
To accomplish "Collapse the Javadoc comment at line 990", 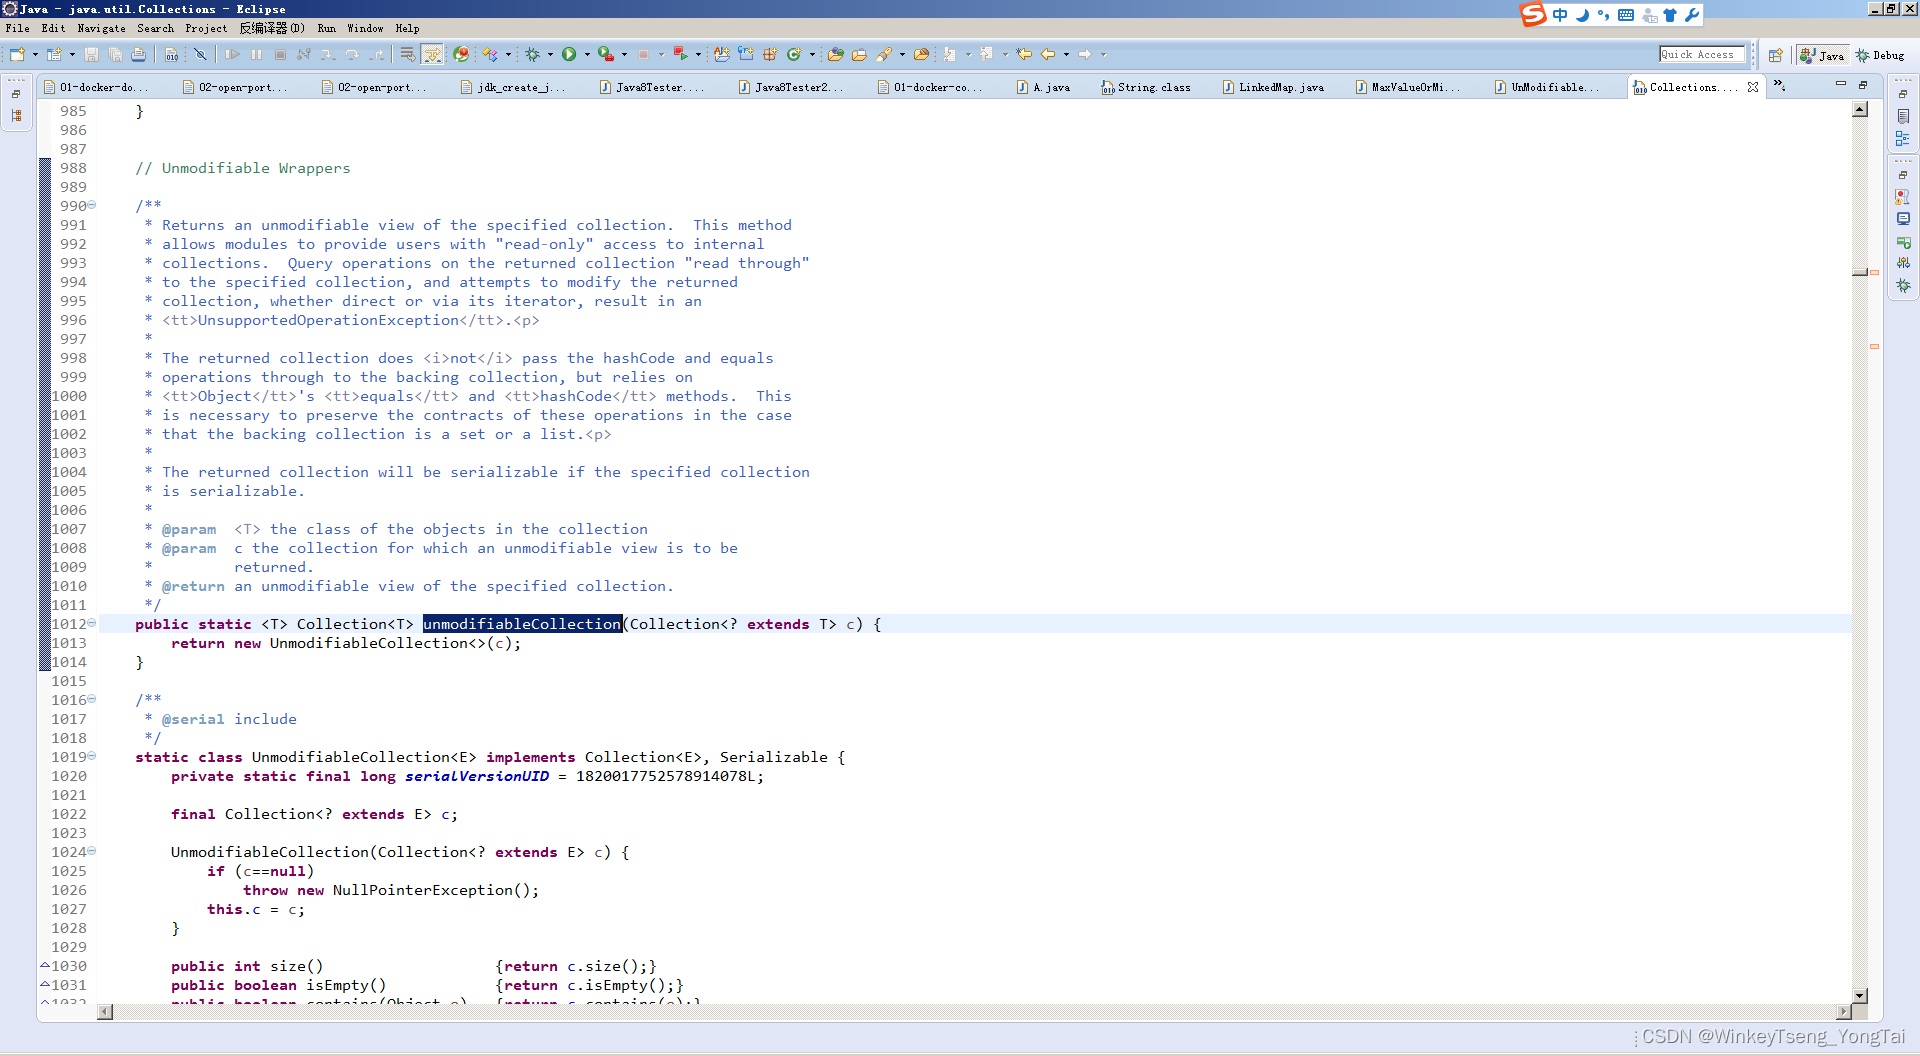I will 91,205.
